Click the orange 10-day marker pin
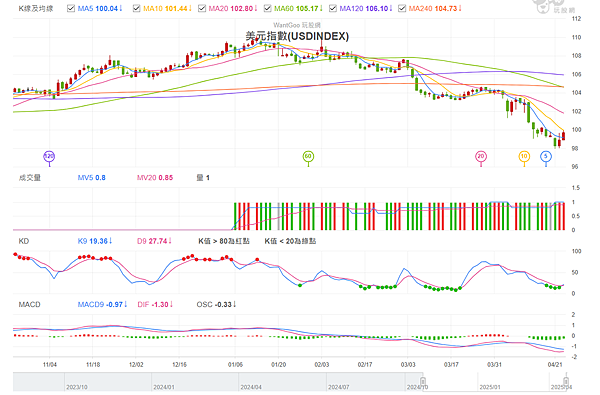Viewport: 600px width, 395px height. 524,158
